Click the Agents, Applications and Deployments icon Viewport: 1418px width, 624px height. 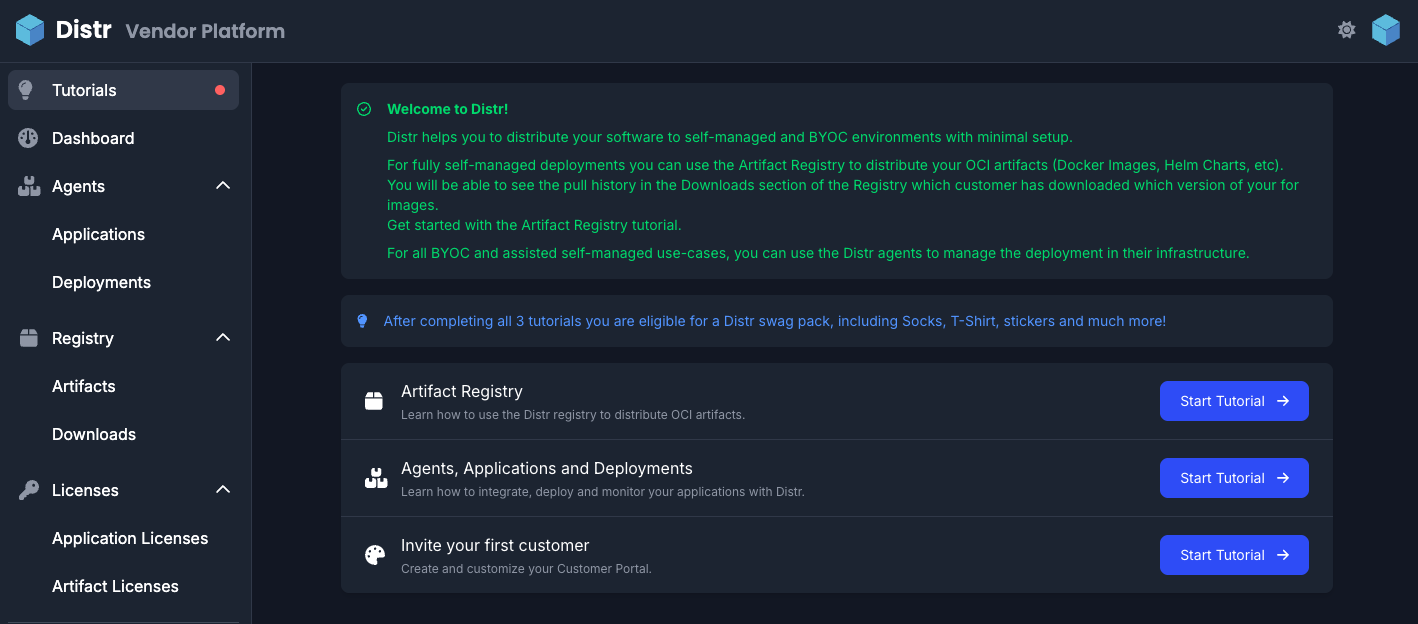376,478
